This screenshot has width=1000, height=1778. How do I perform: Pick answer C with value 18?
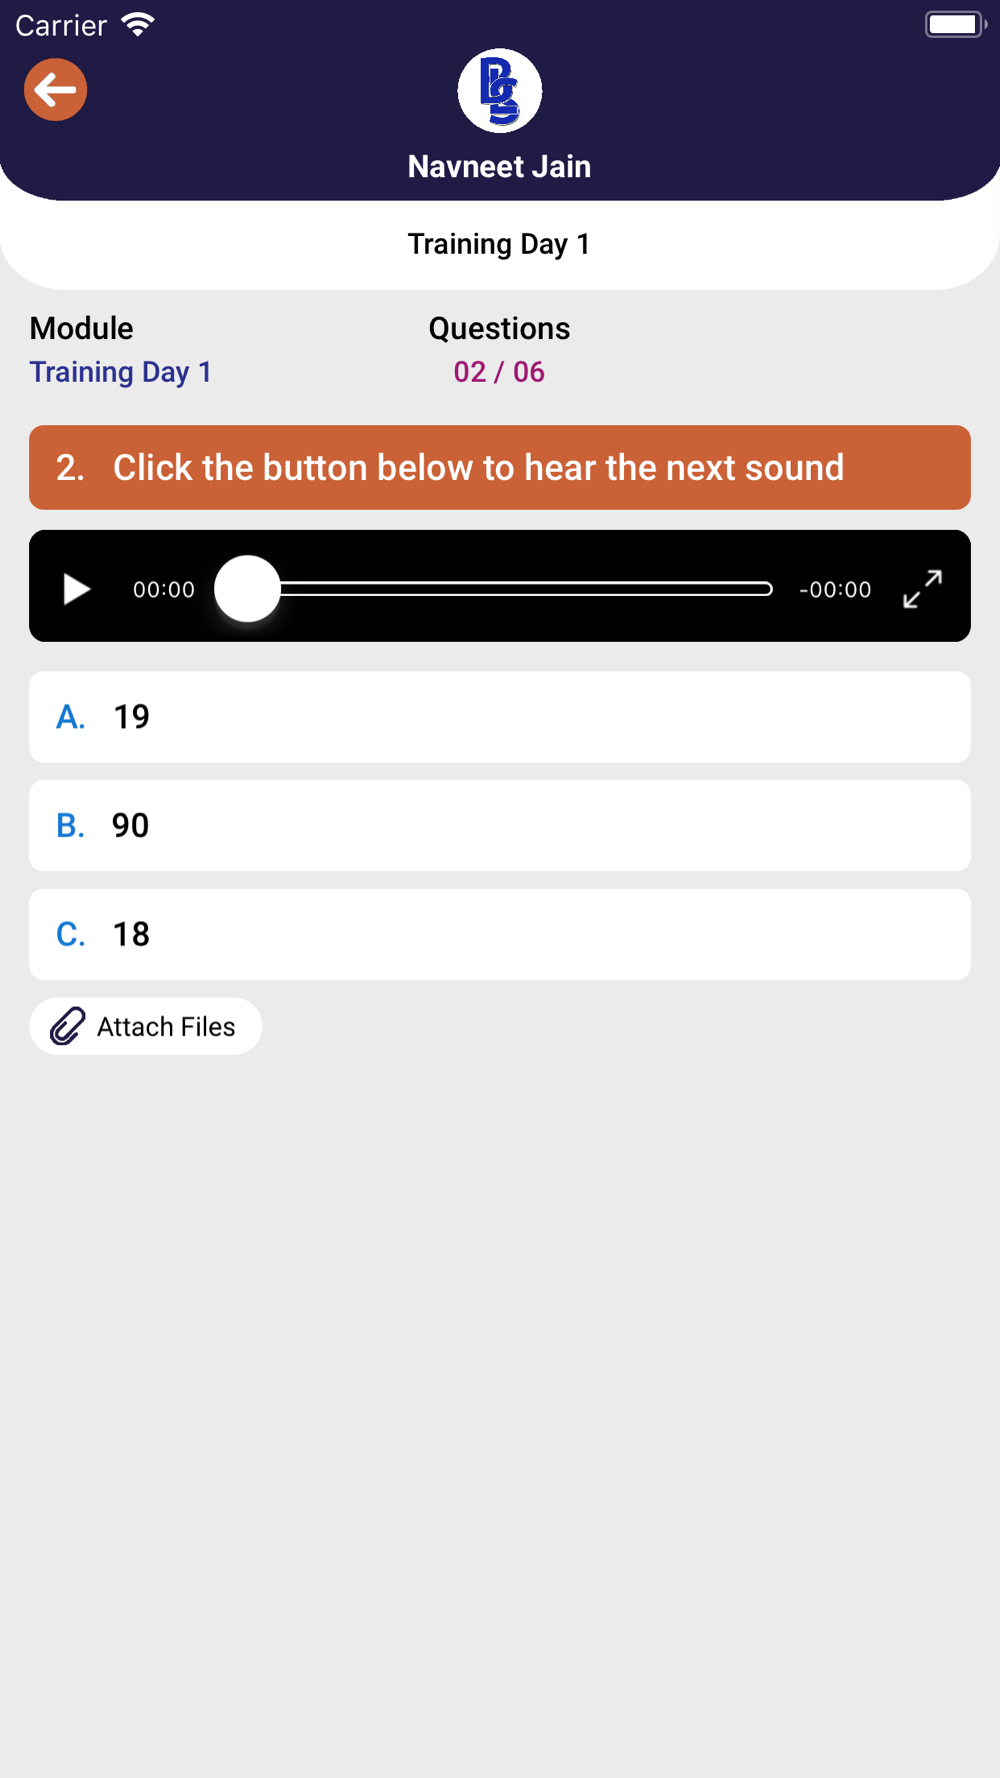[500, 934]
